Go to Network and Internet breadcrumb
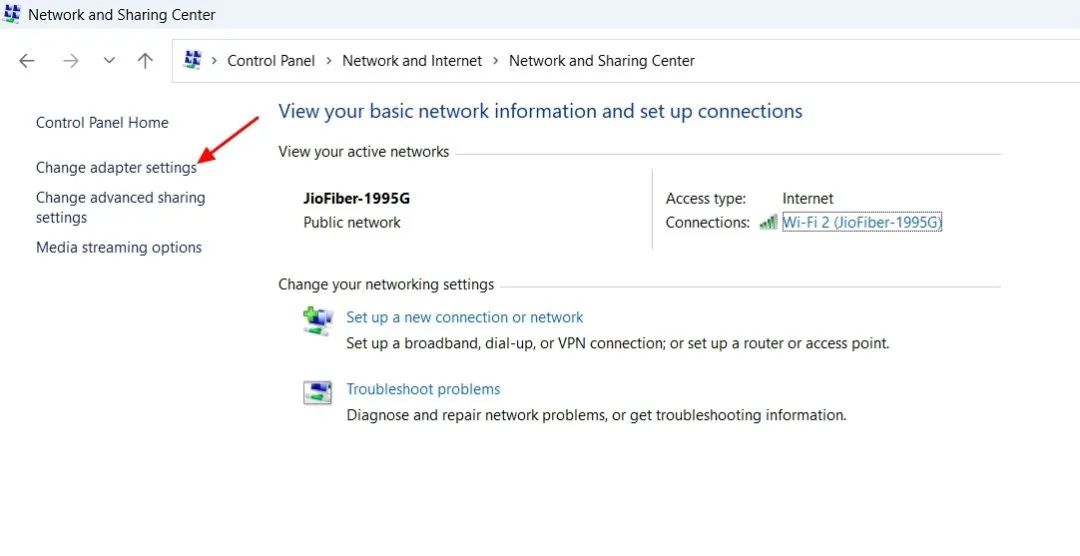 (412, 61)
